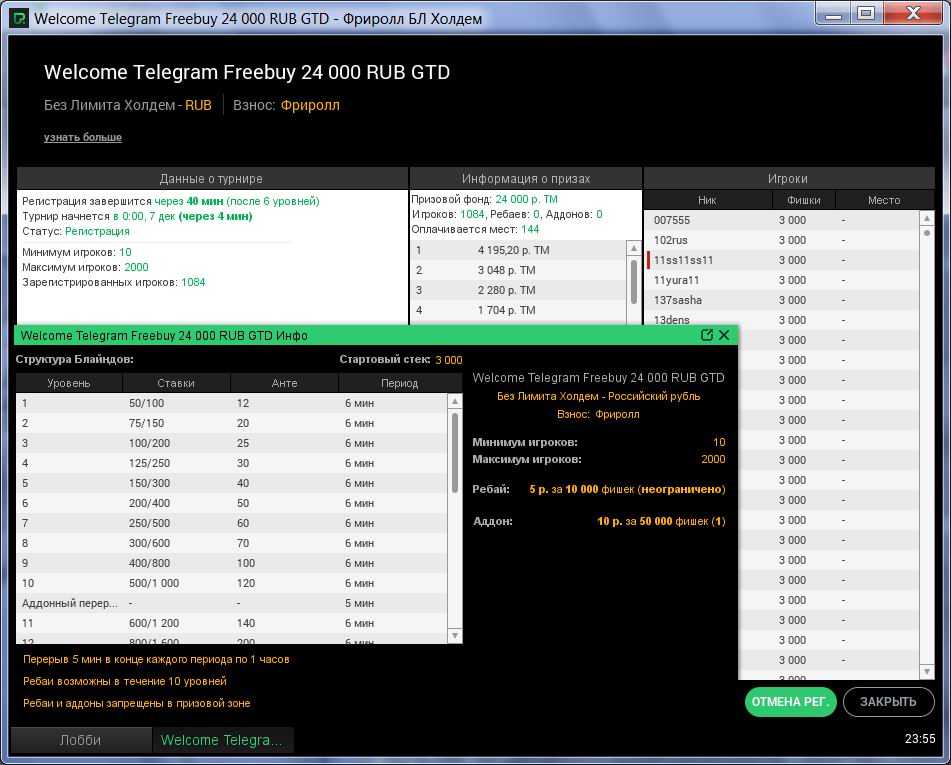951x765 pixels.
Task: Click the Данные о турнире panel header
Action: (x=212, y=179)
